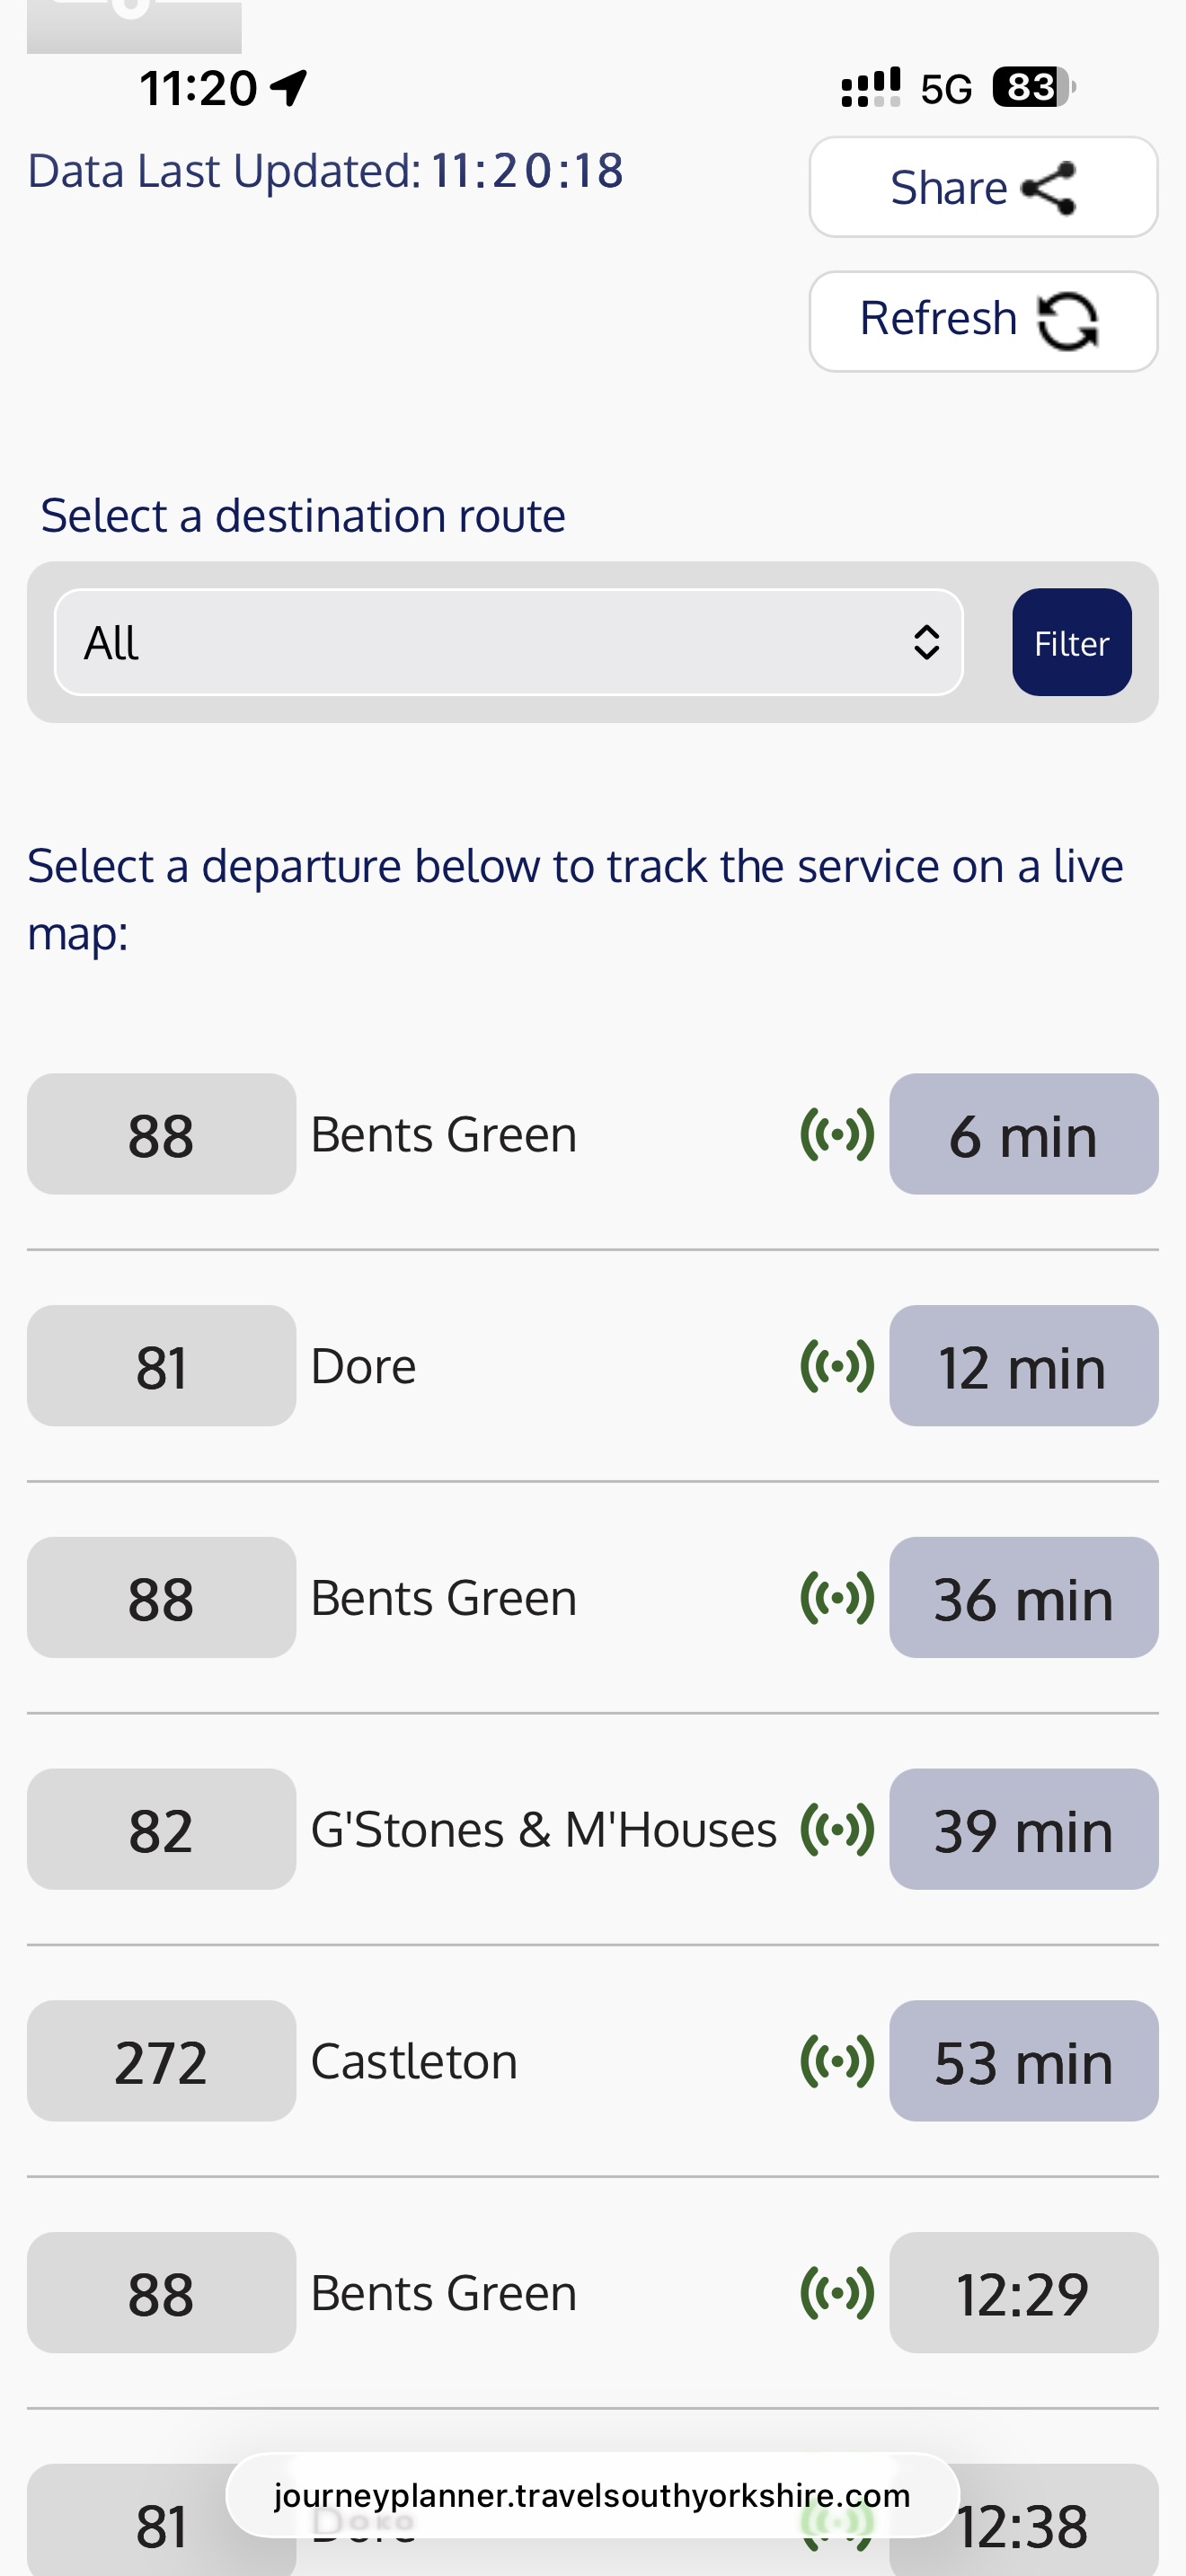The width and height of the screenshot is (1186, 2576).
Task: Tap the journeyplanner.travelsouthyorkshire.com address bar
Action: pyautogui.click(x=592, y=2495)
